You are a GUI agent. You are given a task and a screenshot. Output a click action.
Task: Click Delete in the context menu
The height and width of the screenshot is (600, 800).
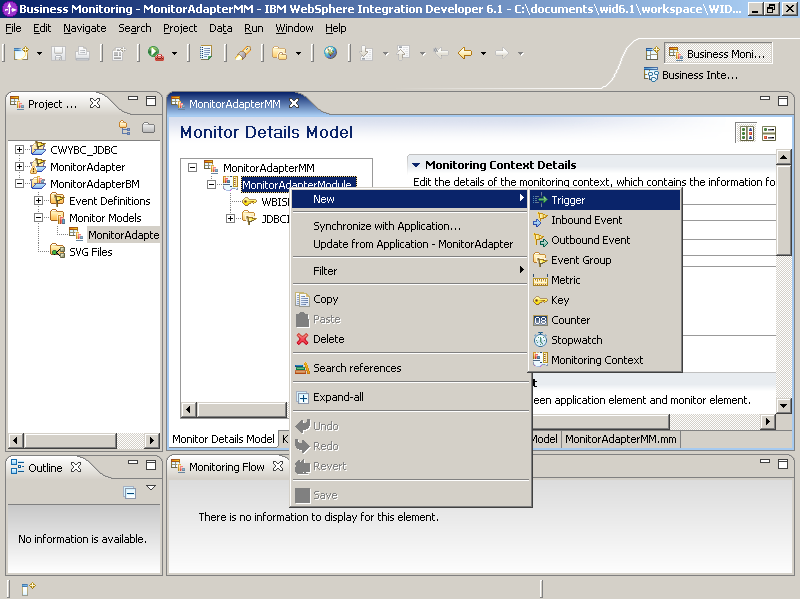pos(411,339)
